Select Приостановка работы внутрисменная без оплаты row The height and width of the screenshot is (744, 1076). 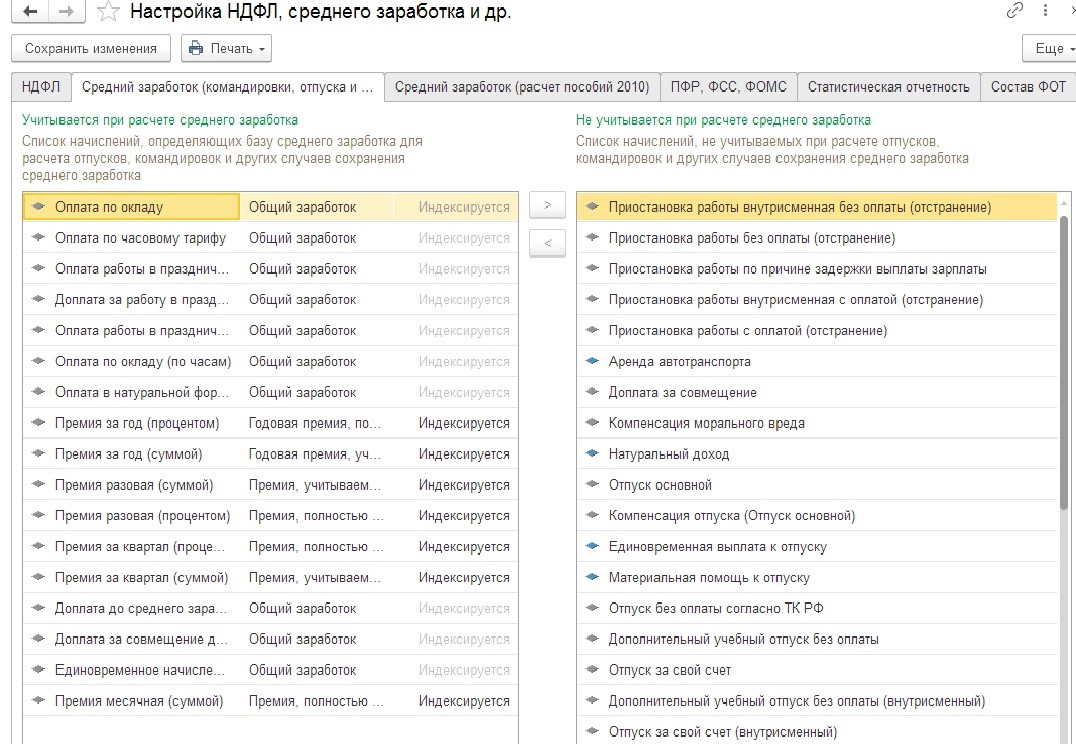tap(817, 207)
